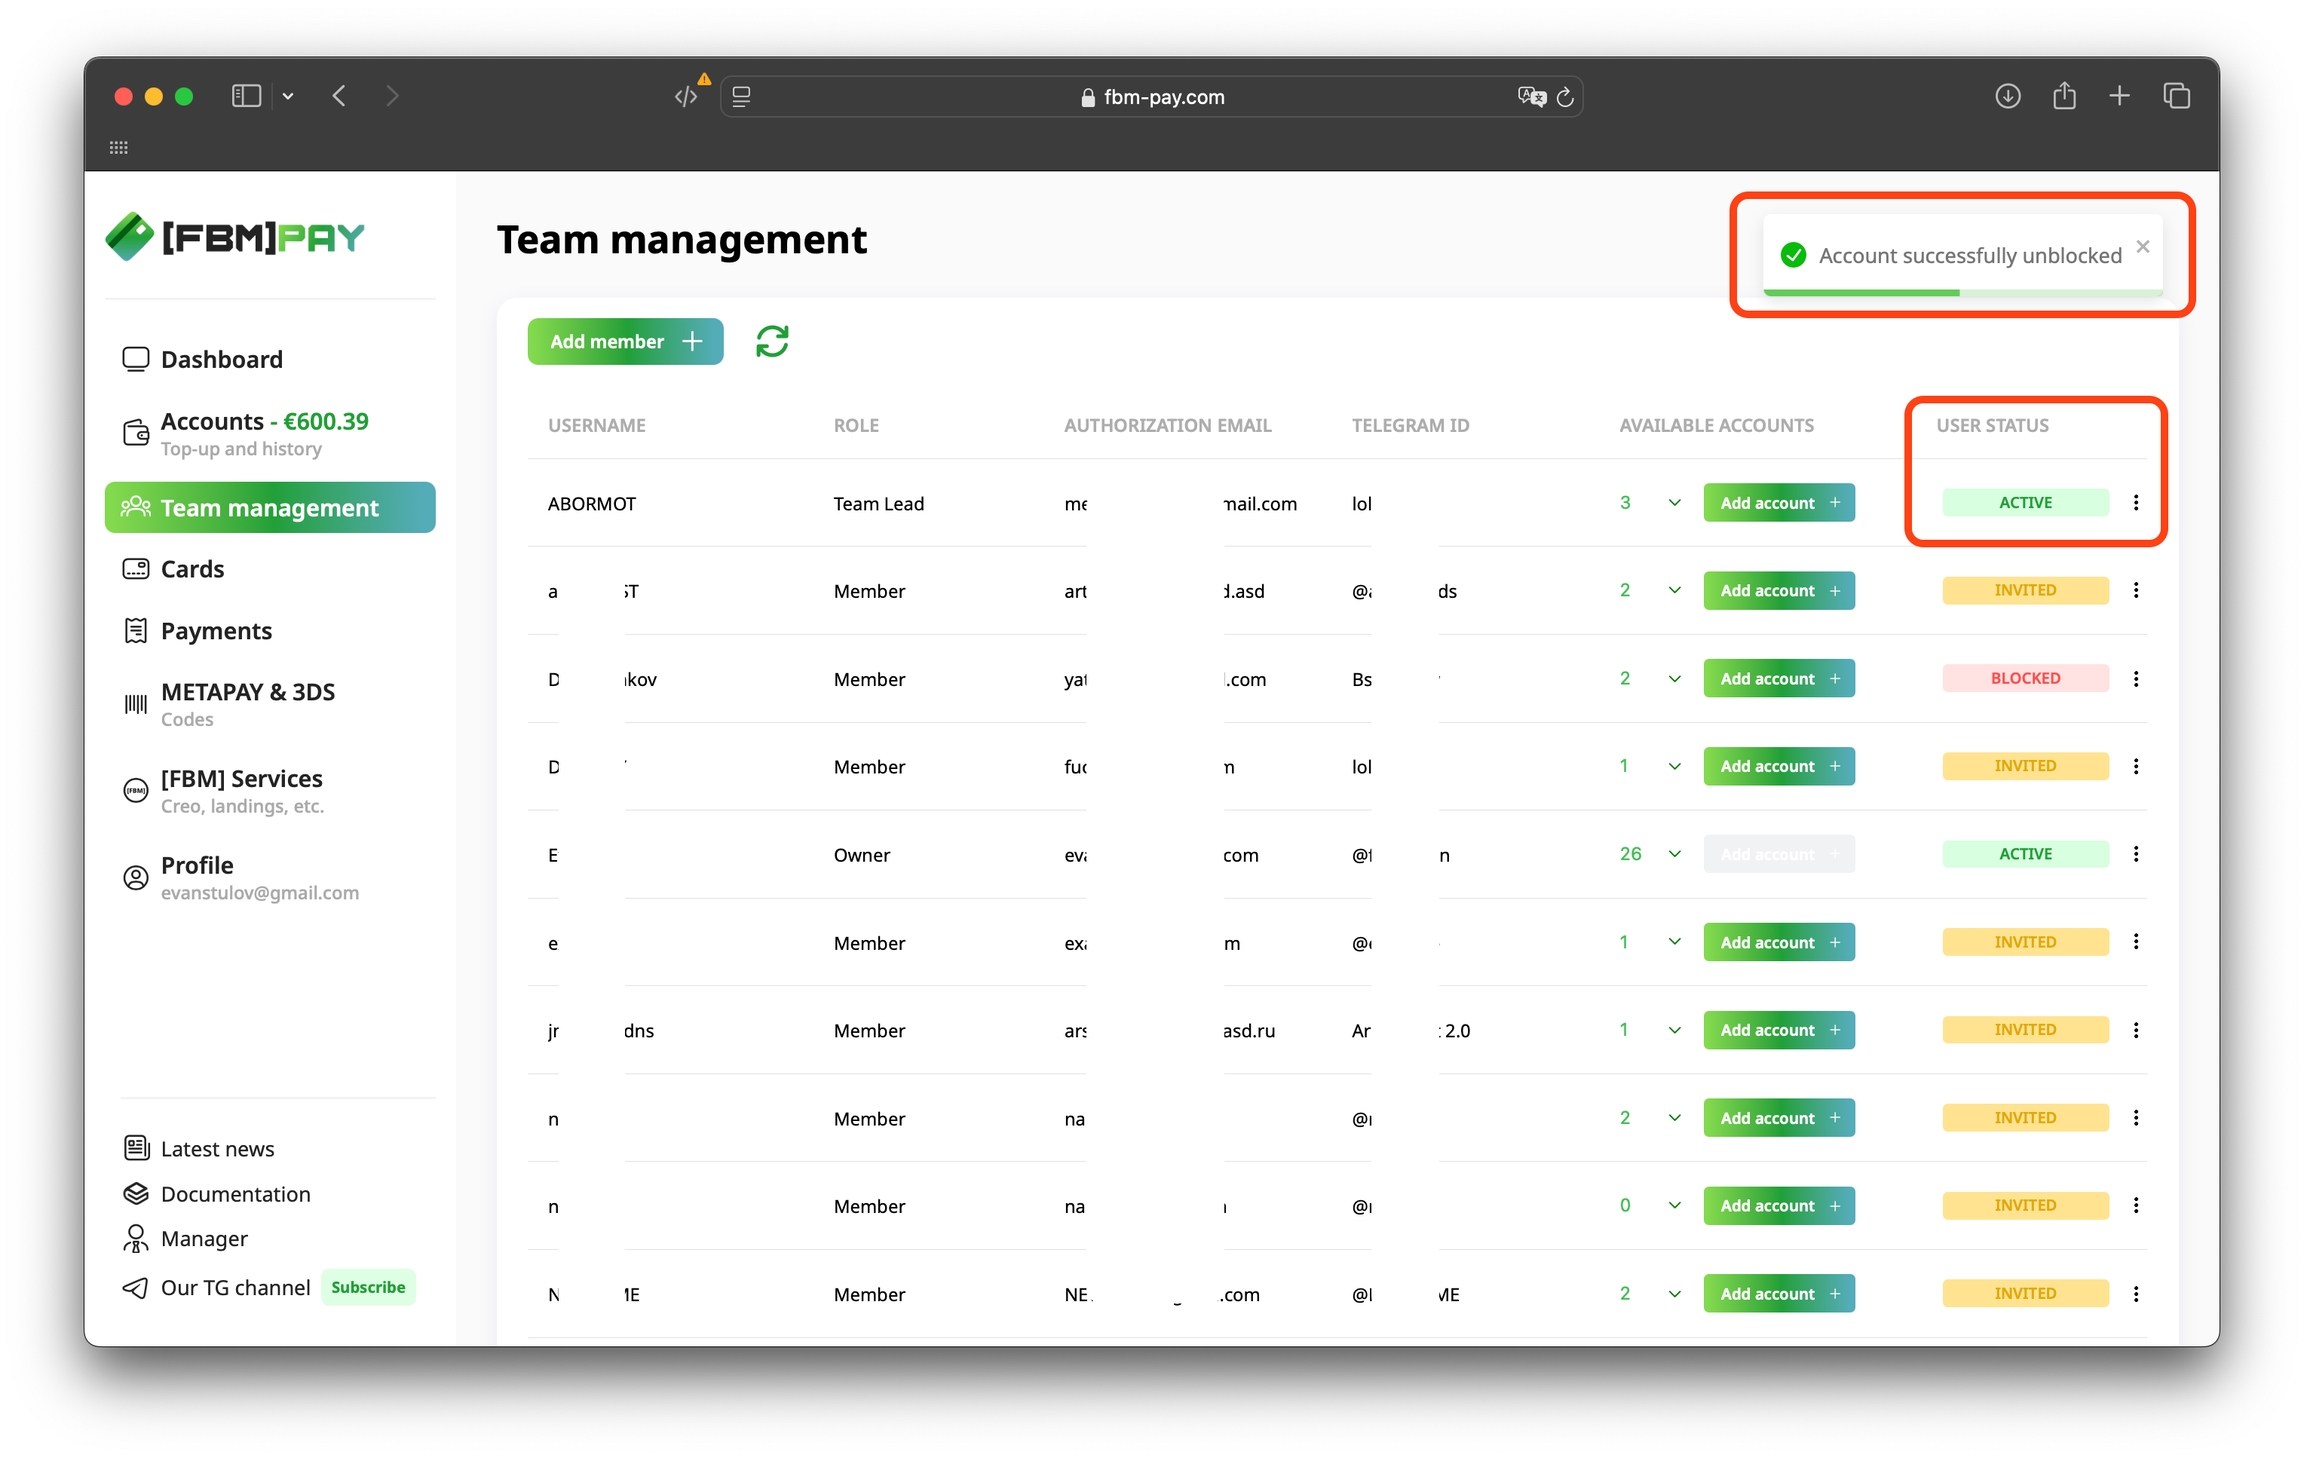Click the refresh members list icon

point(771,342)
